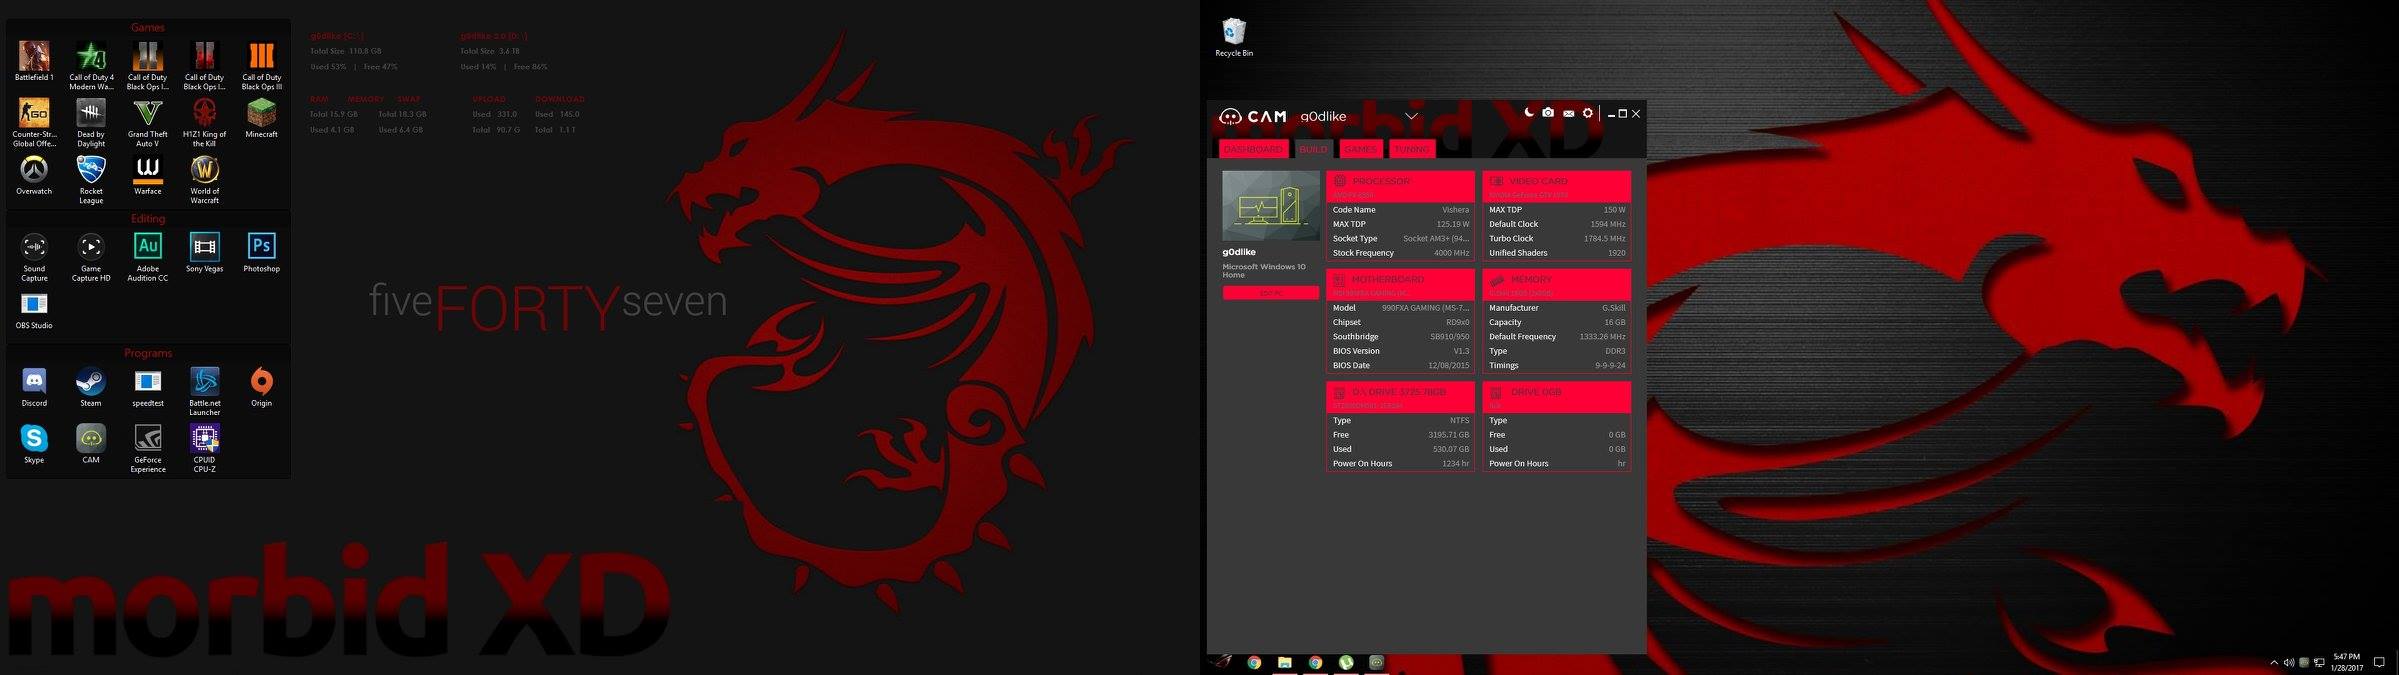Switch to the Dashboard tab
Image resolution: width=2399 pixels, height=675 pixels.
[x=1253, y=149]
